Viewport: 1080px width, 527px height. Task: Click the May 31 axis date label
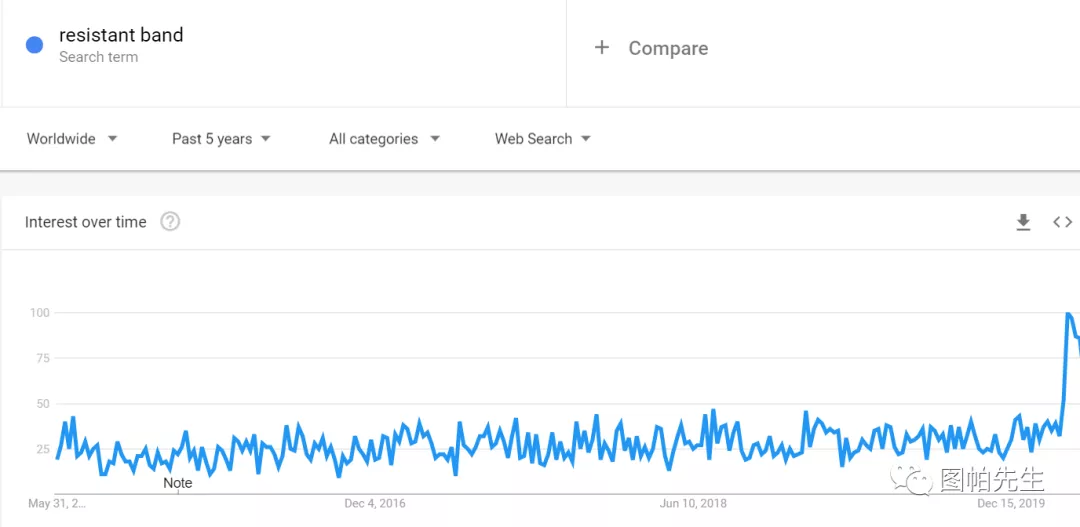pos(57,504)
